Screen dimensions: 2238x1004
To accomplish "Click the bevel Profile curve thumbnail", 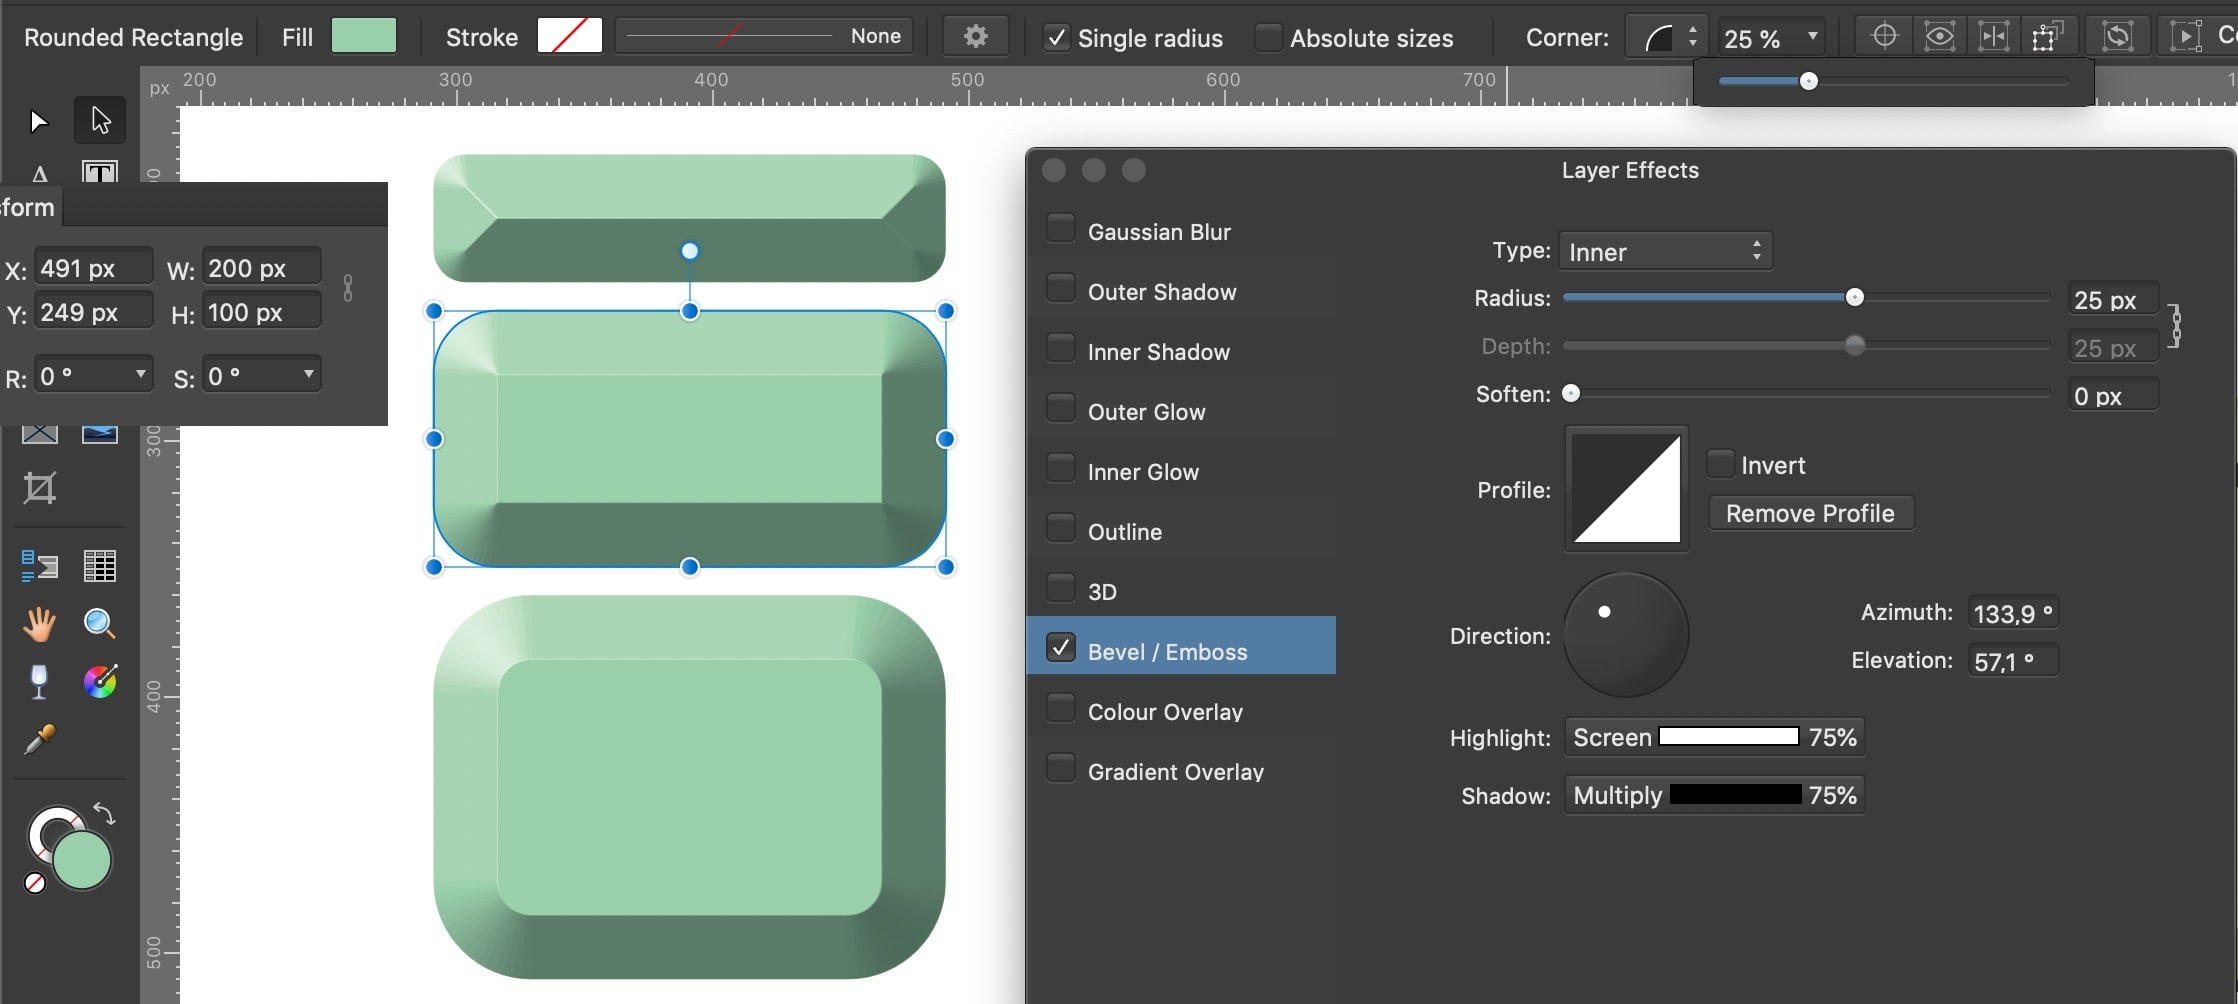I will (1627, 489).
